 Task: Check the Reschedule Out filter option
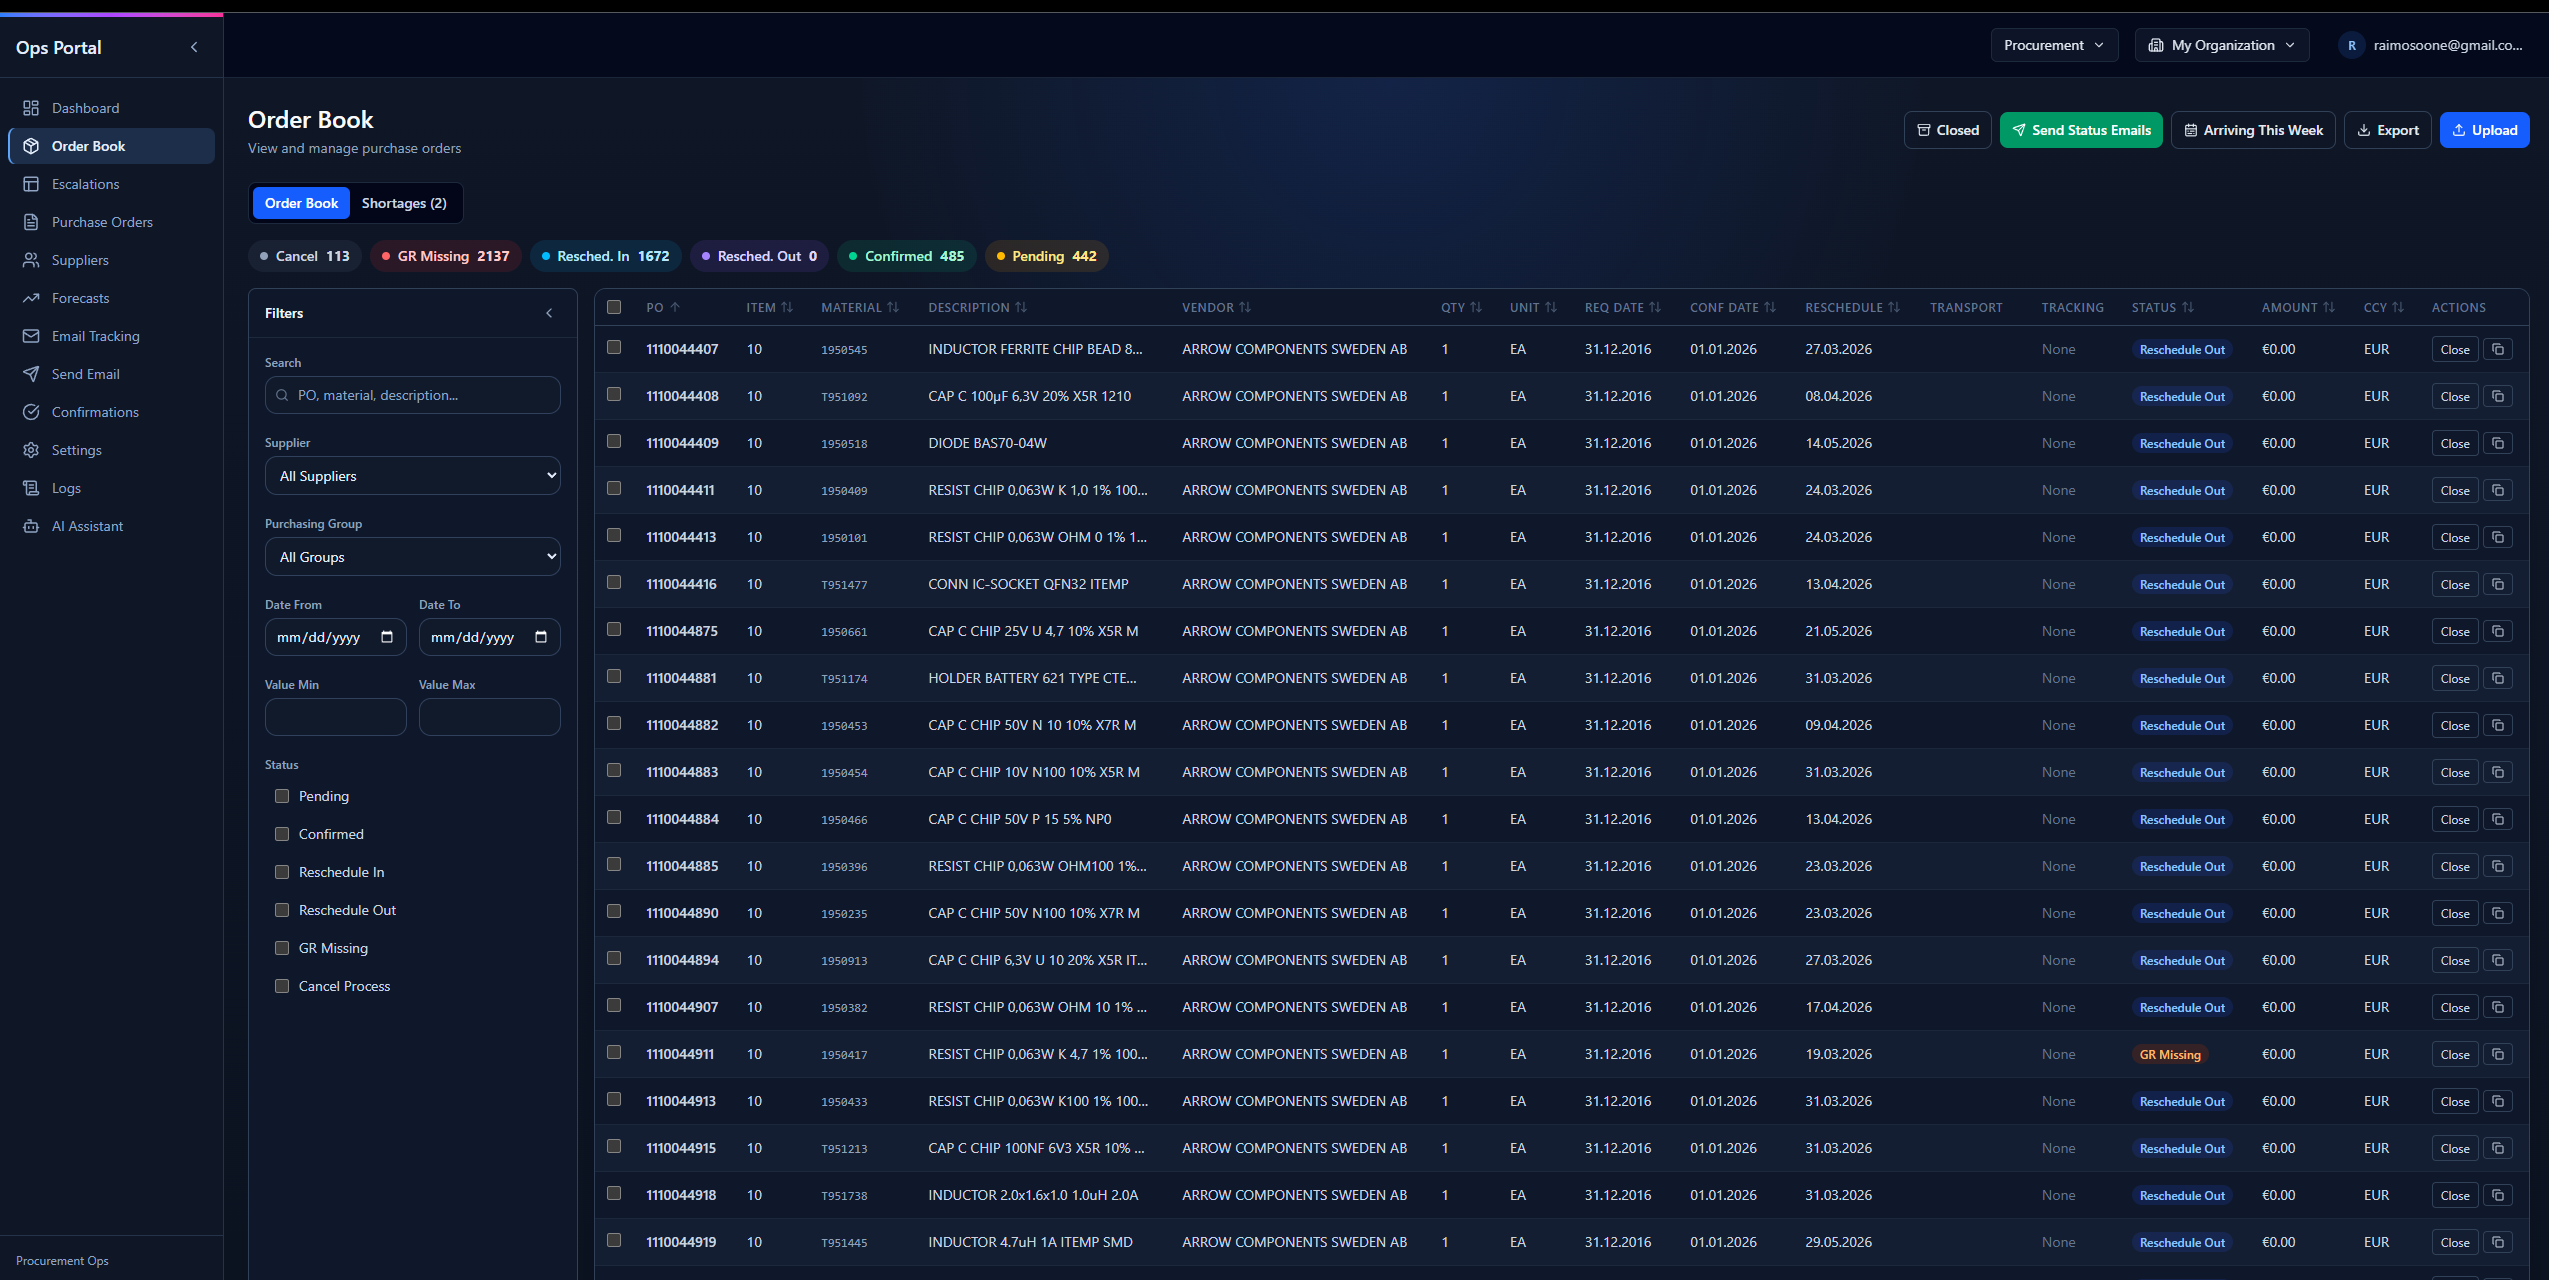[282, 910]
